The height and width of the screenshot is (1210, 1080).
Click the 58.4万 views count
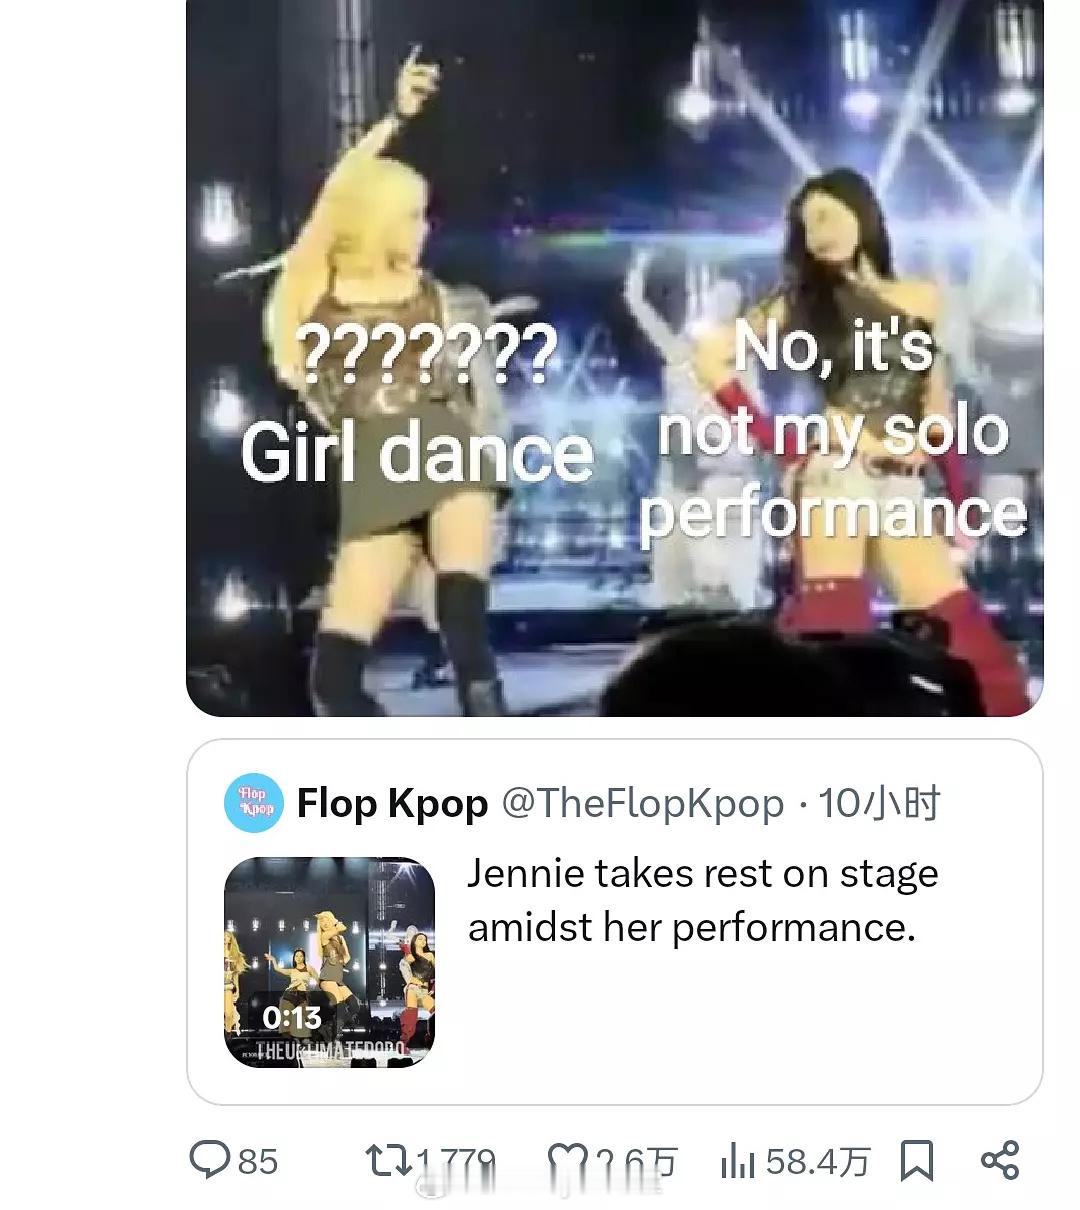pos(817,1161)
